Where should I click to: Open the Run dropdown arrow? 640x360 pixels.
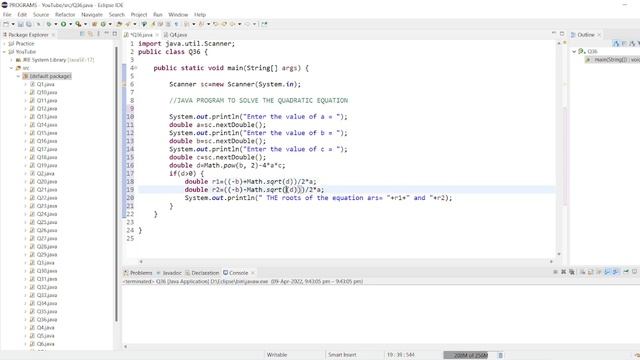coord(71,24)
